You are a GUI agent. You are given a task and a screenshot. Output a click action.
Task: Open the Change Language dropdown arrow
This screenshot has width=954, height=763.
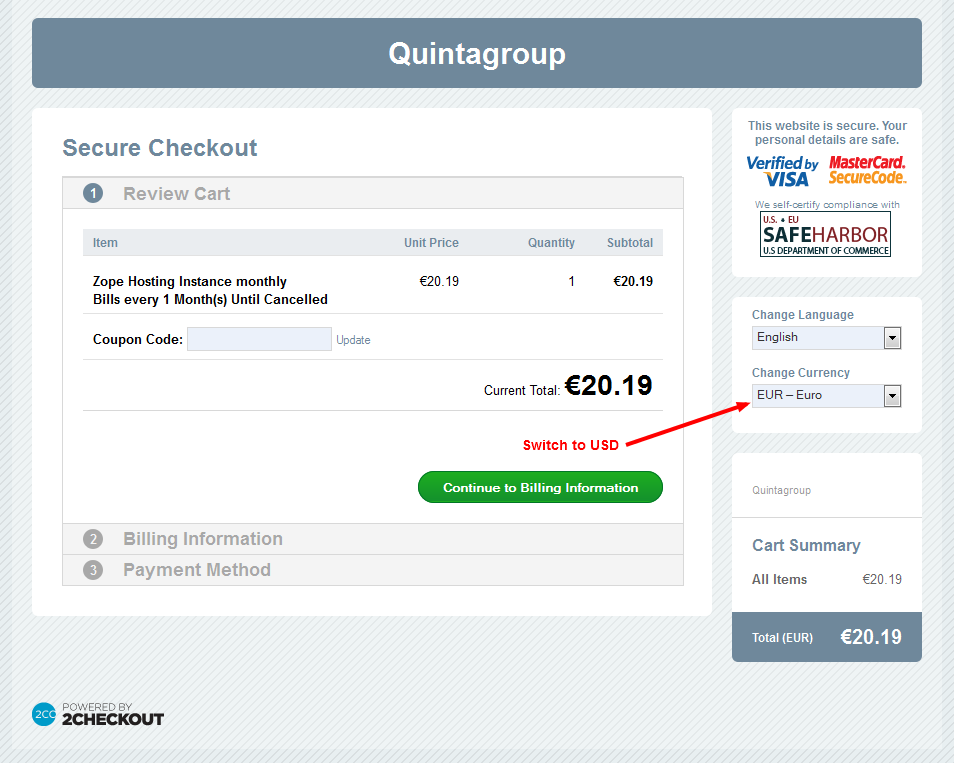(x=892, y=338)
